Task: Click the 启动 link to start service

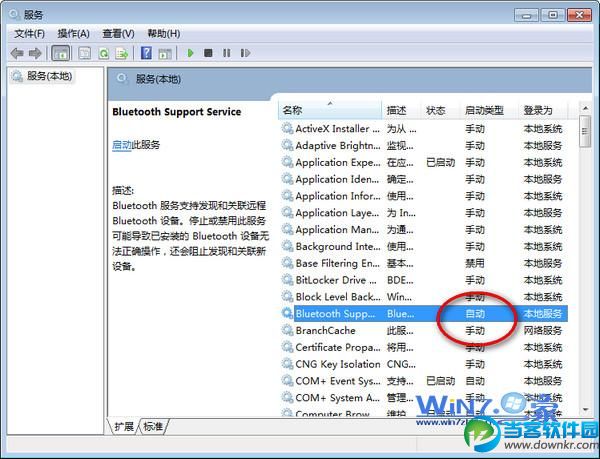Action: tap(122, 145)
